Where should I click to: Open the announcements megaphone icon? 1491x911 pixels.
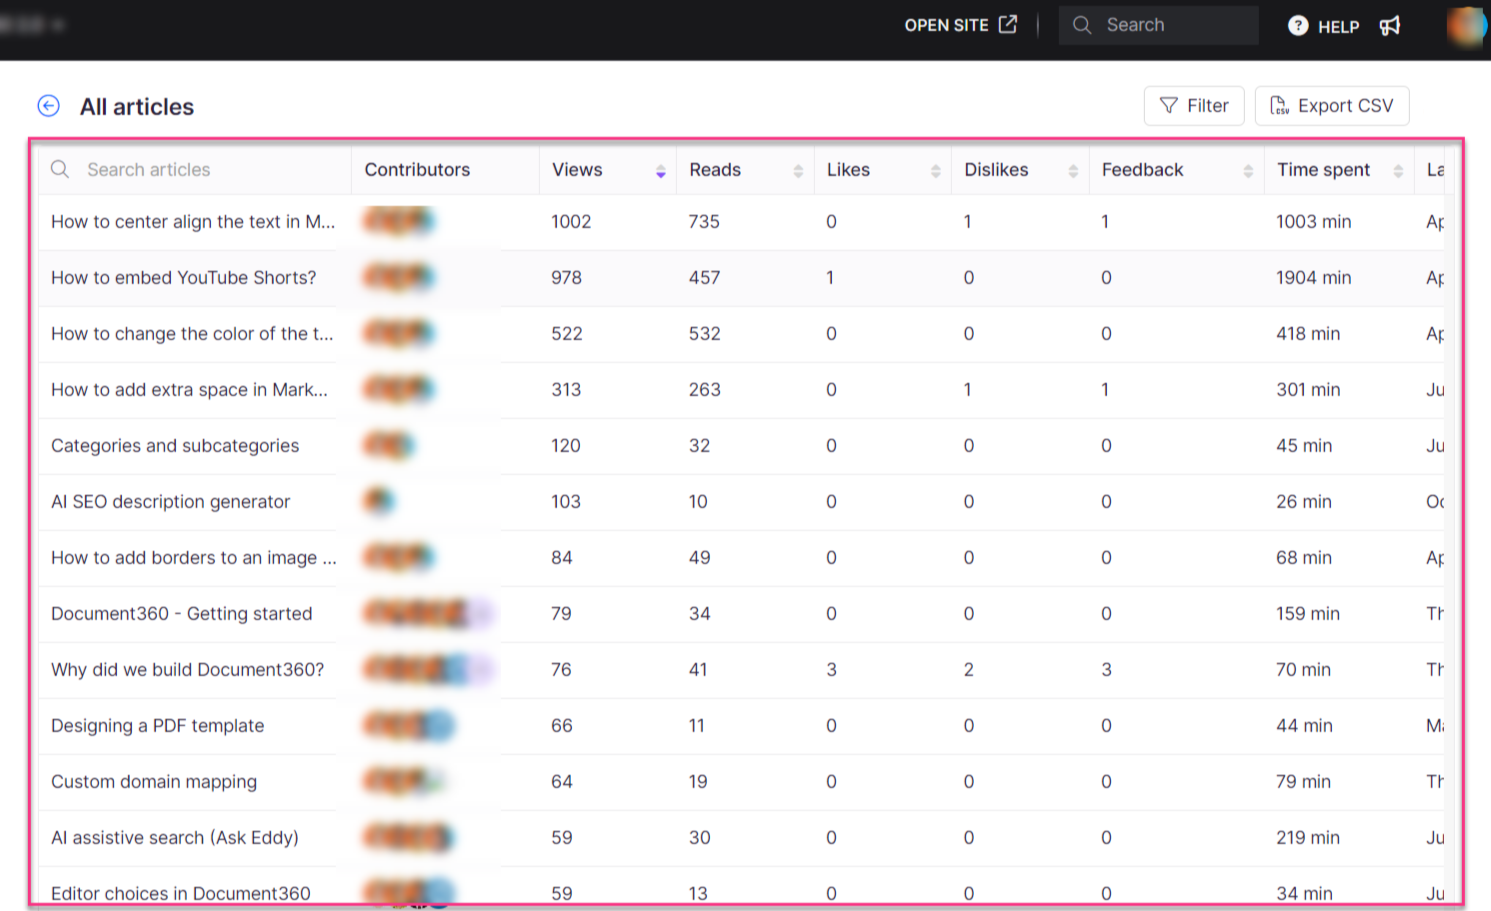1390,25
